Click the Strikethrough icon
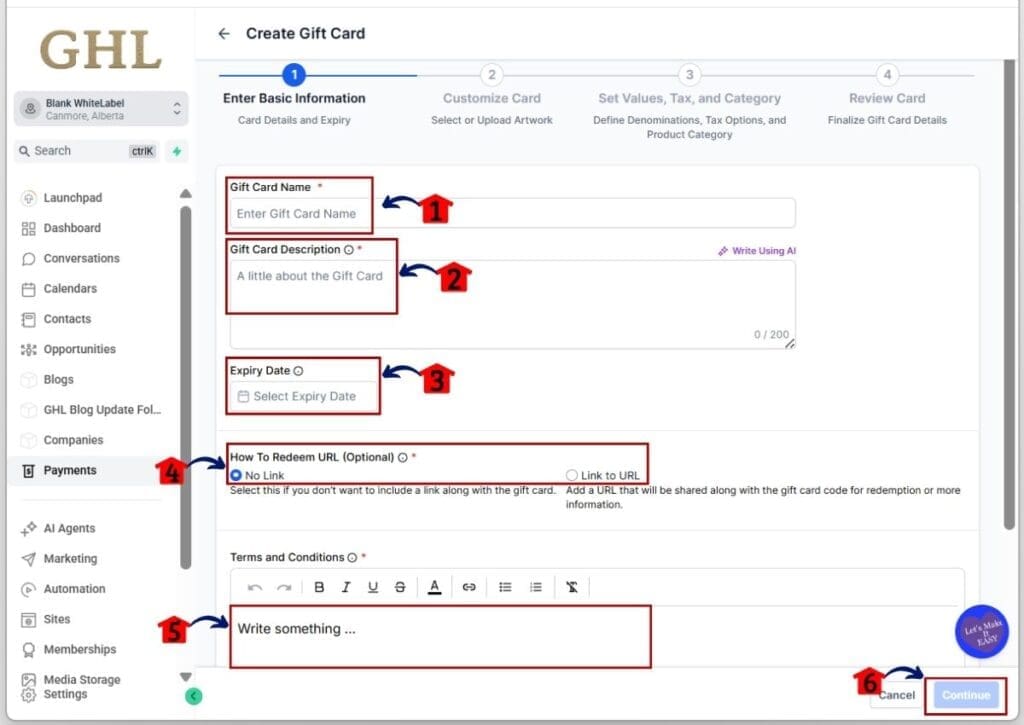 pyautogui.click(x=400, y=587)
